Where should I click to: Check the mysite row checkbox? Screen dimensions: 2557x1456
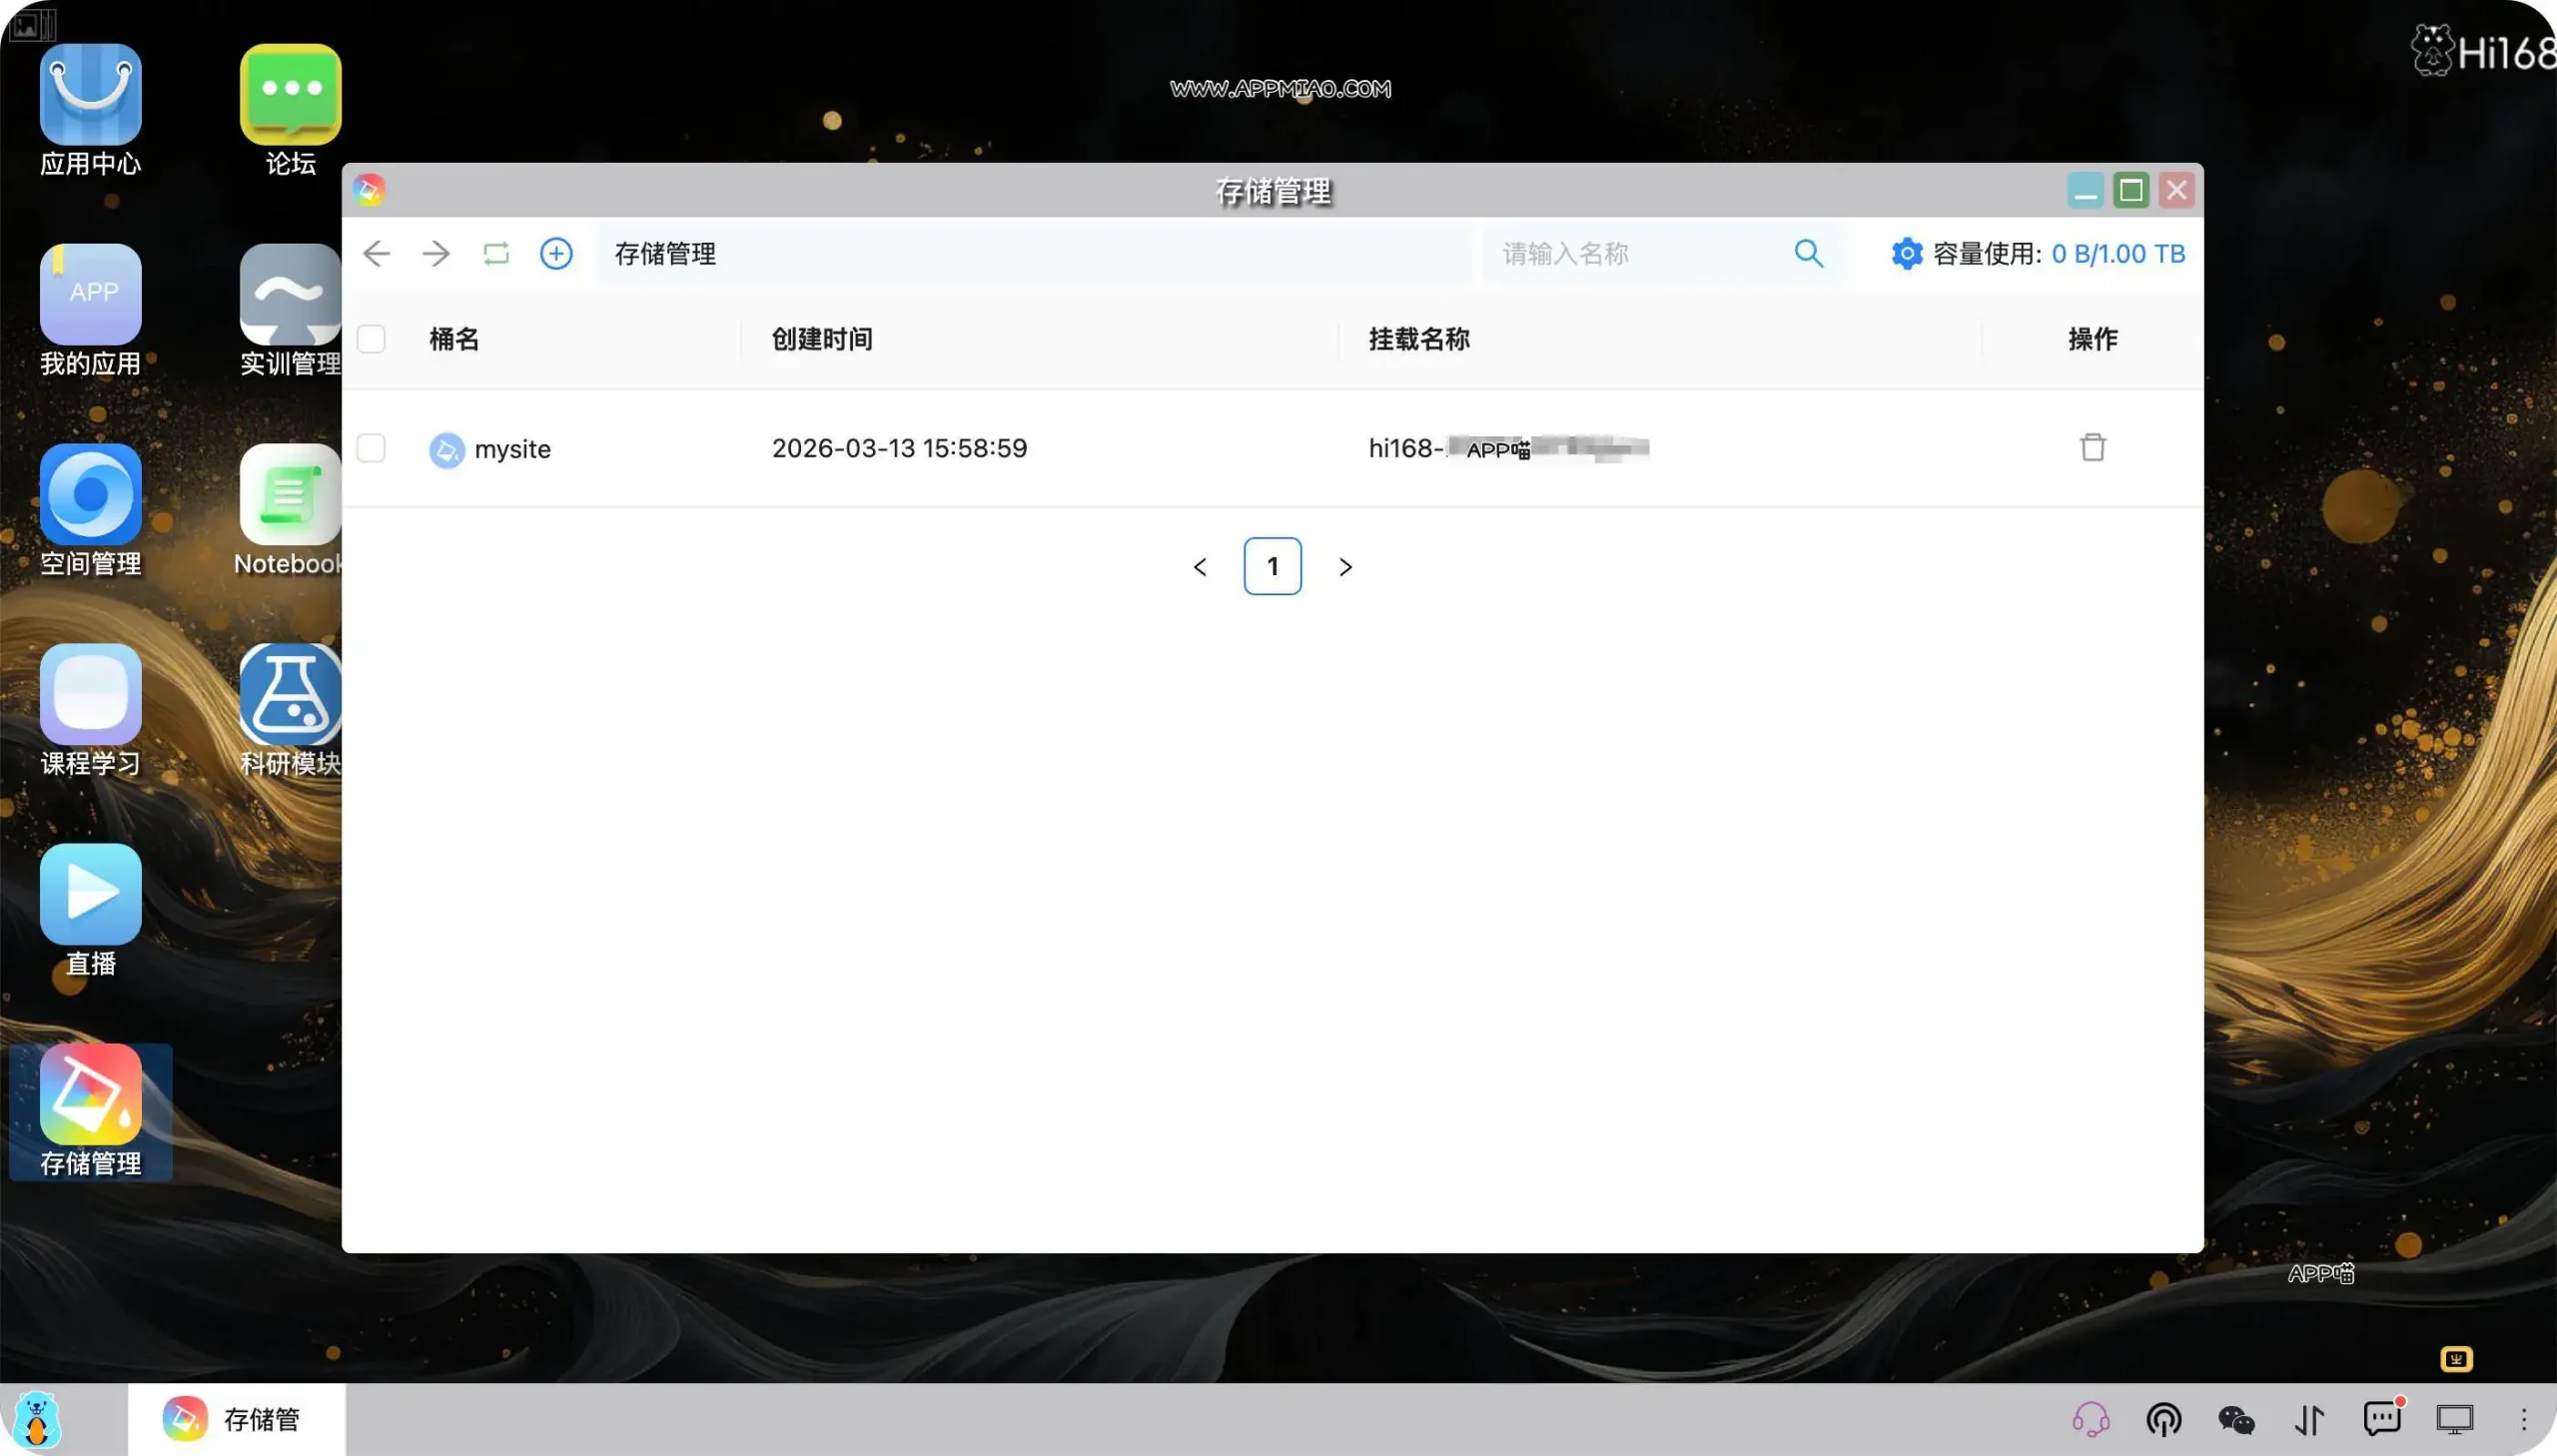(x=371, y=448)
